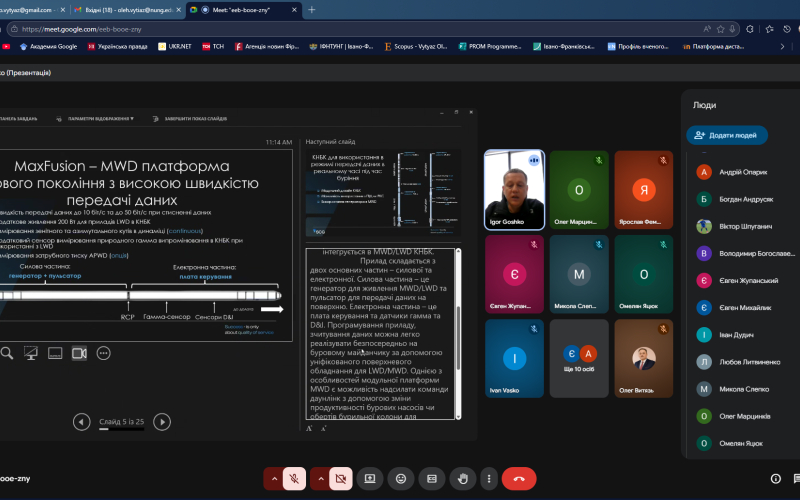Screen dimensions: 800x500
Task: Go to previous slide arrow
Action: coord(82,422)
